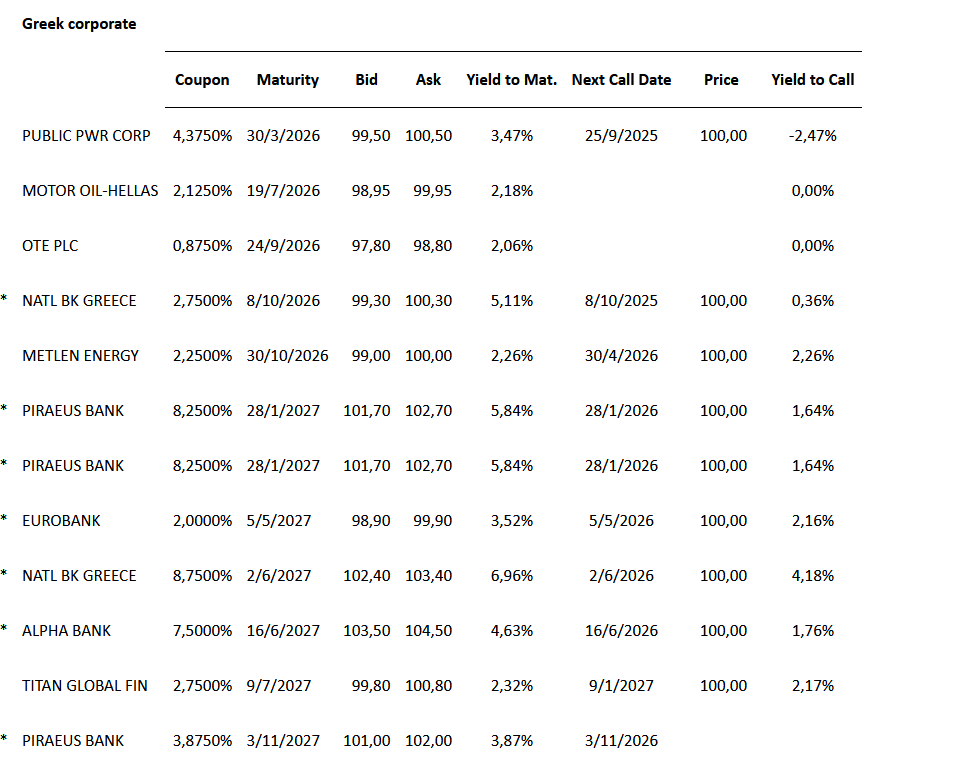Viewport: 970px width, 764px height.
Task: Click the Yield to Call header
Action: 812,80
